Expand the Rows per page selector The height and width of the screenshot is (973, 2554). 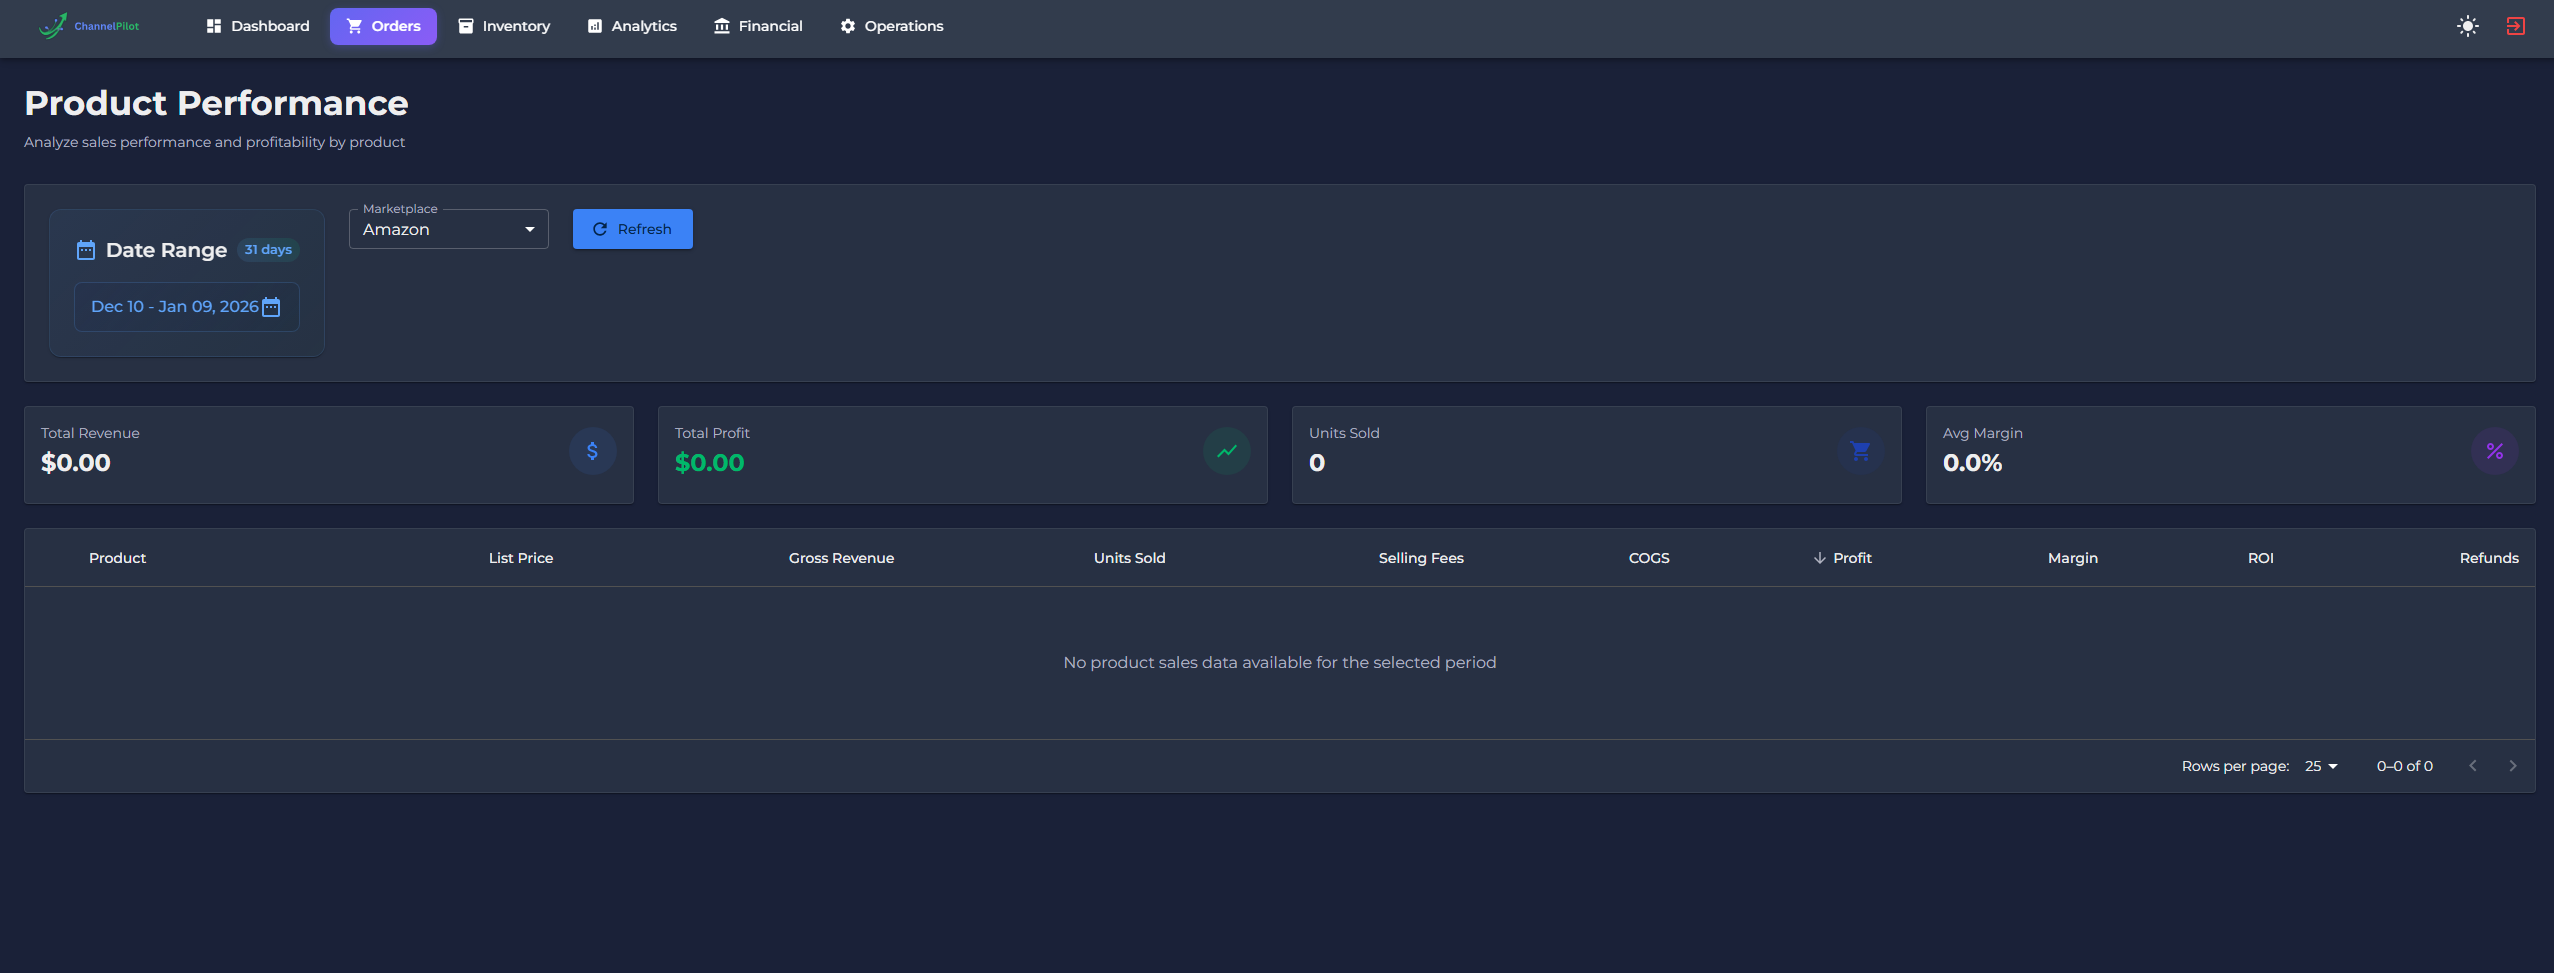[x=2321, y=766]
